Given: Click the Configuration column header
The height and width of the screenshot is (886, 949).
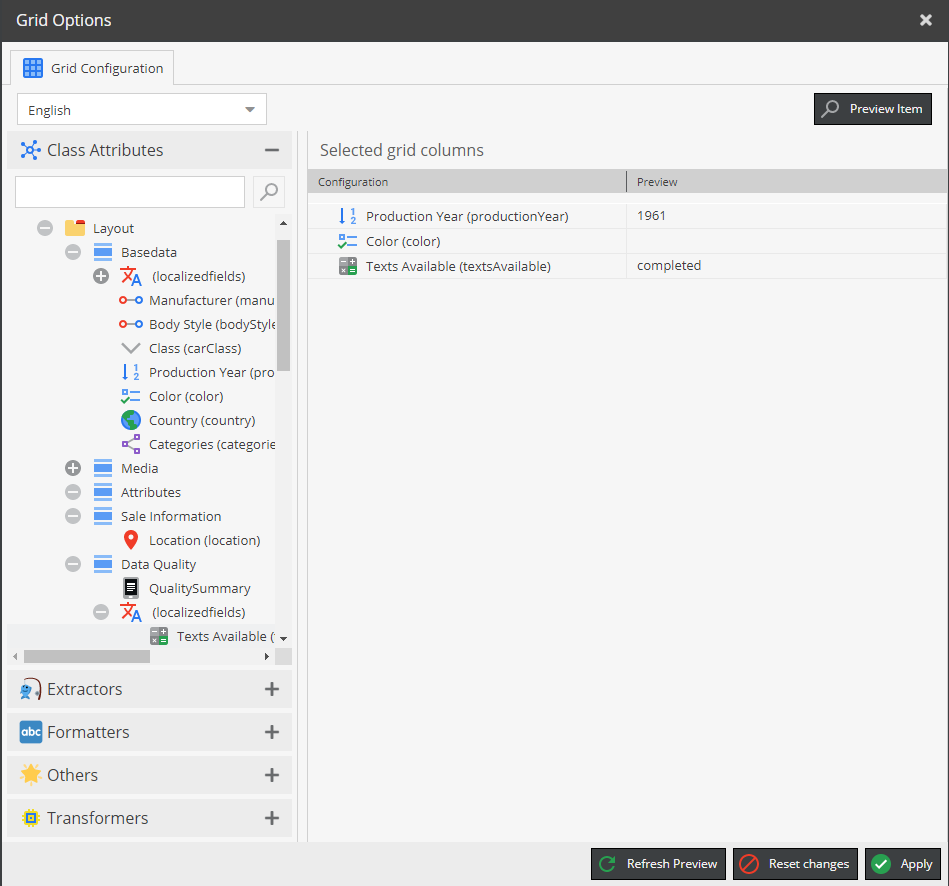Looking at the screenshot, I should click(x=467, y=182).
